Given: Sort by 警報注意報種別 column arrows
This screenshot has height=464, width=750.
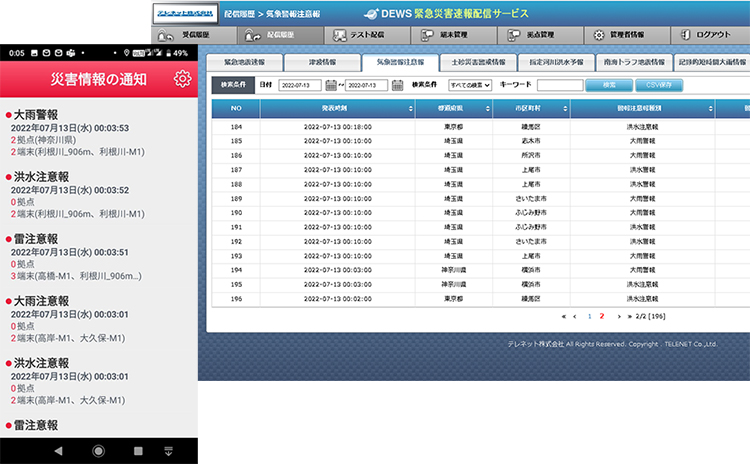Looking at the screenshot, I should [710, 109].
